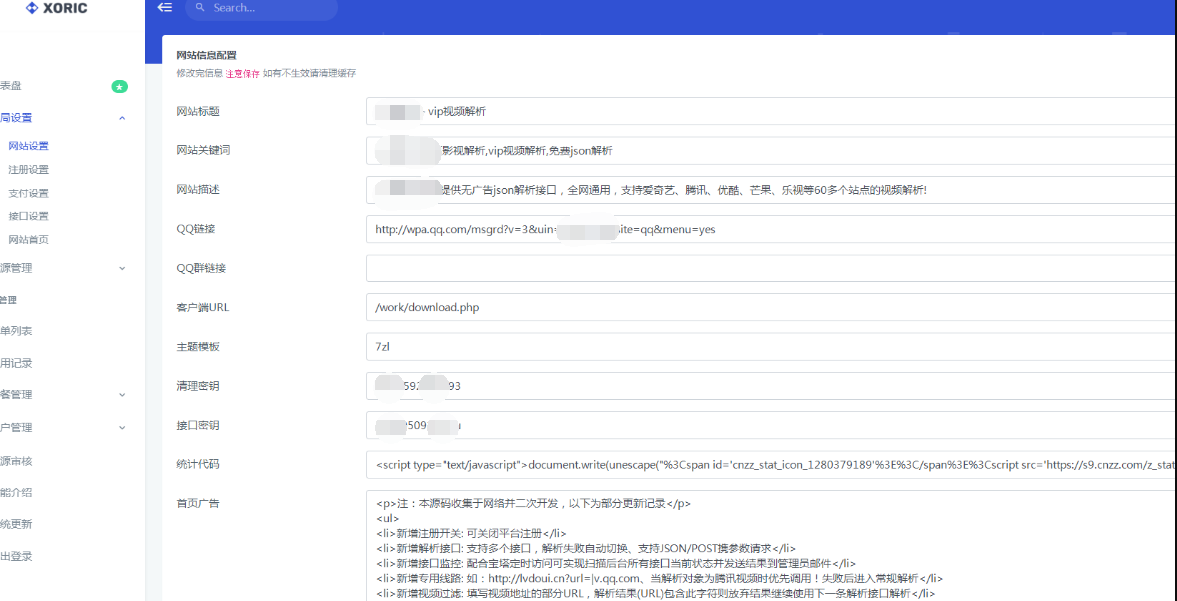
Task: Open the 源审核 sidebar item
Action: coord(16,461)
